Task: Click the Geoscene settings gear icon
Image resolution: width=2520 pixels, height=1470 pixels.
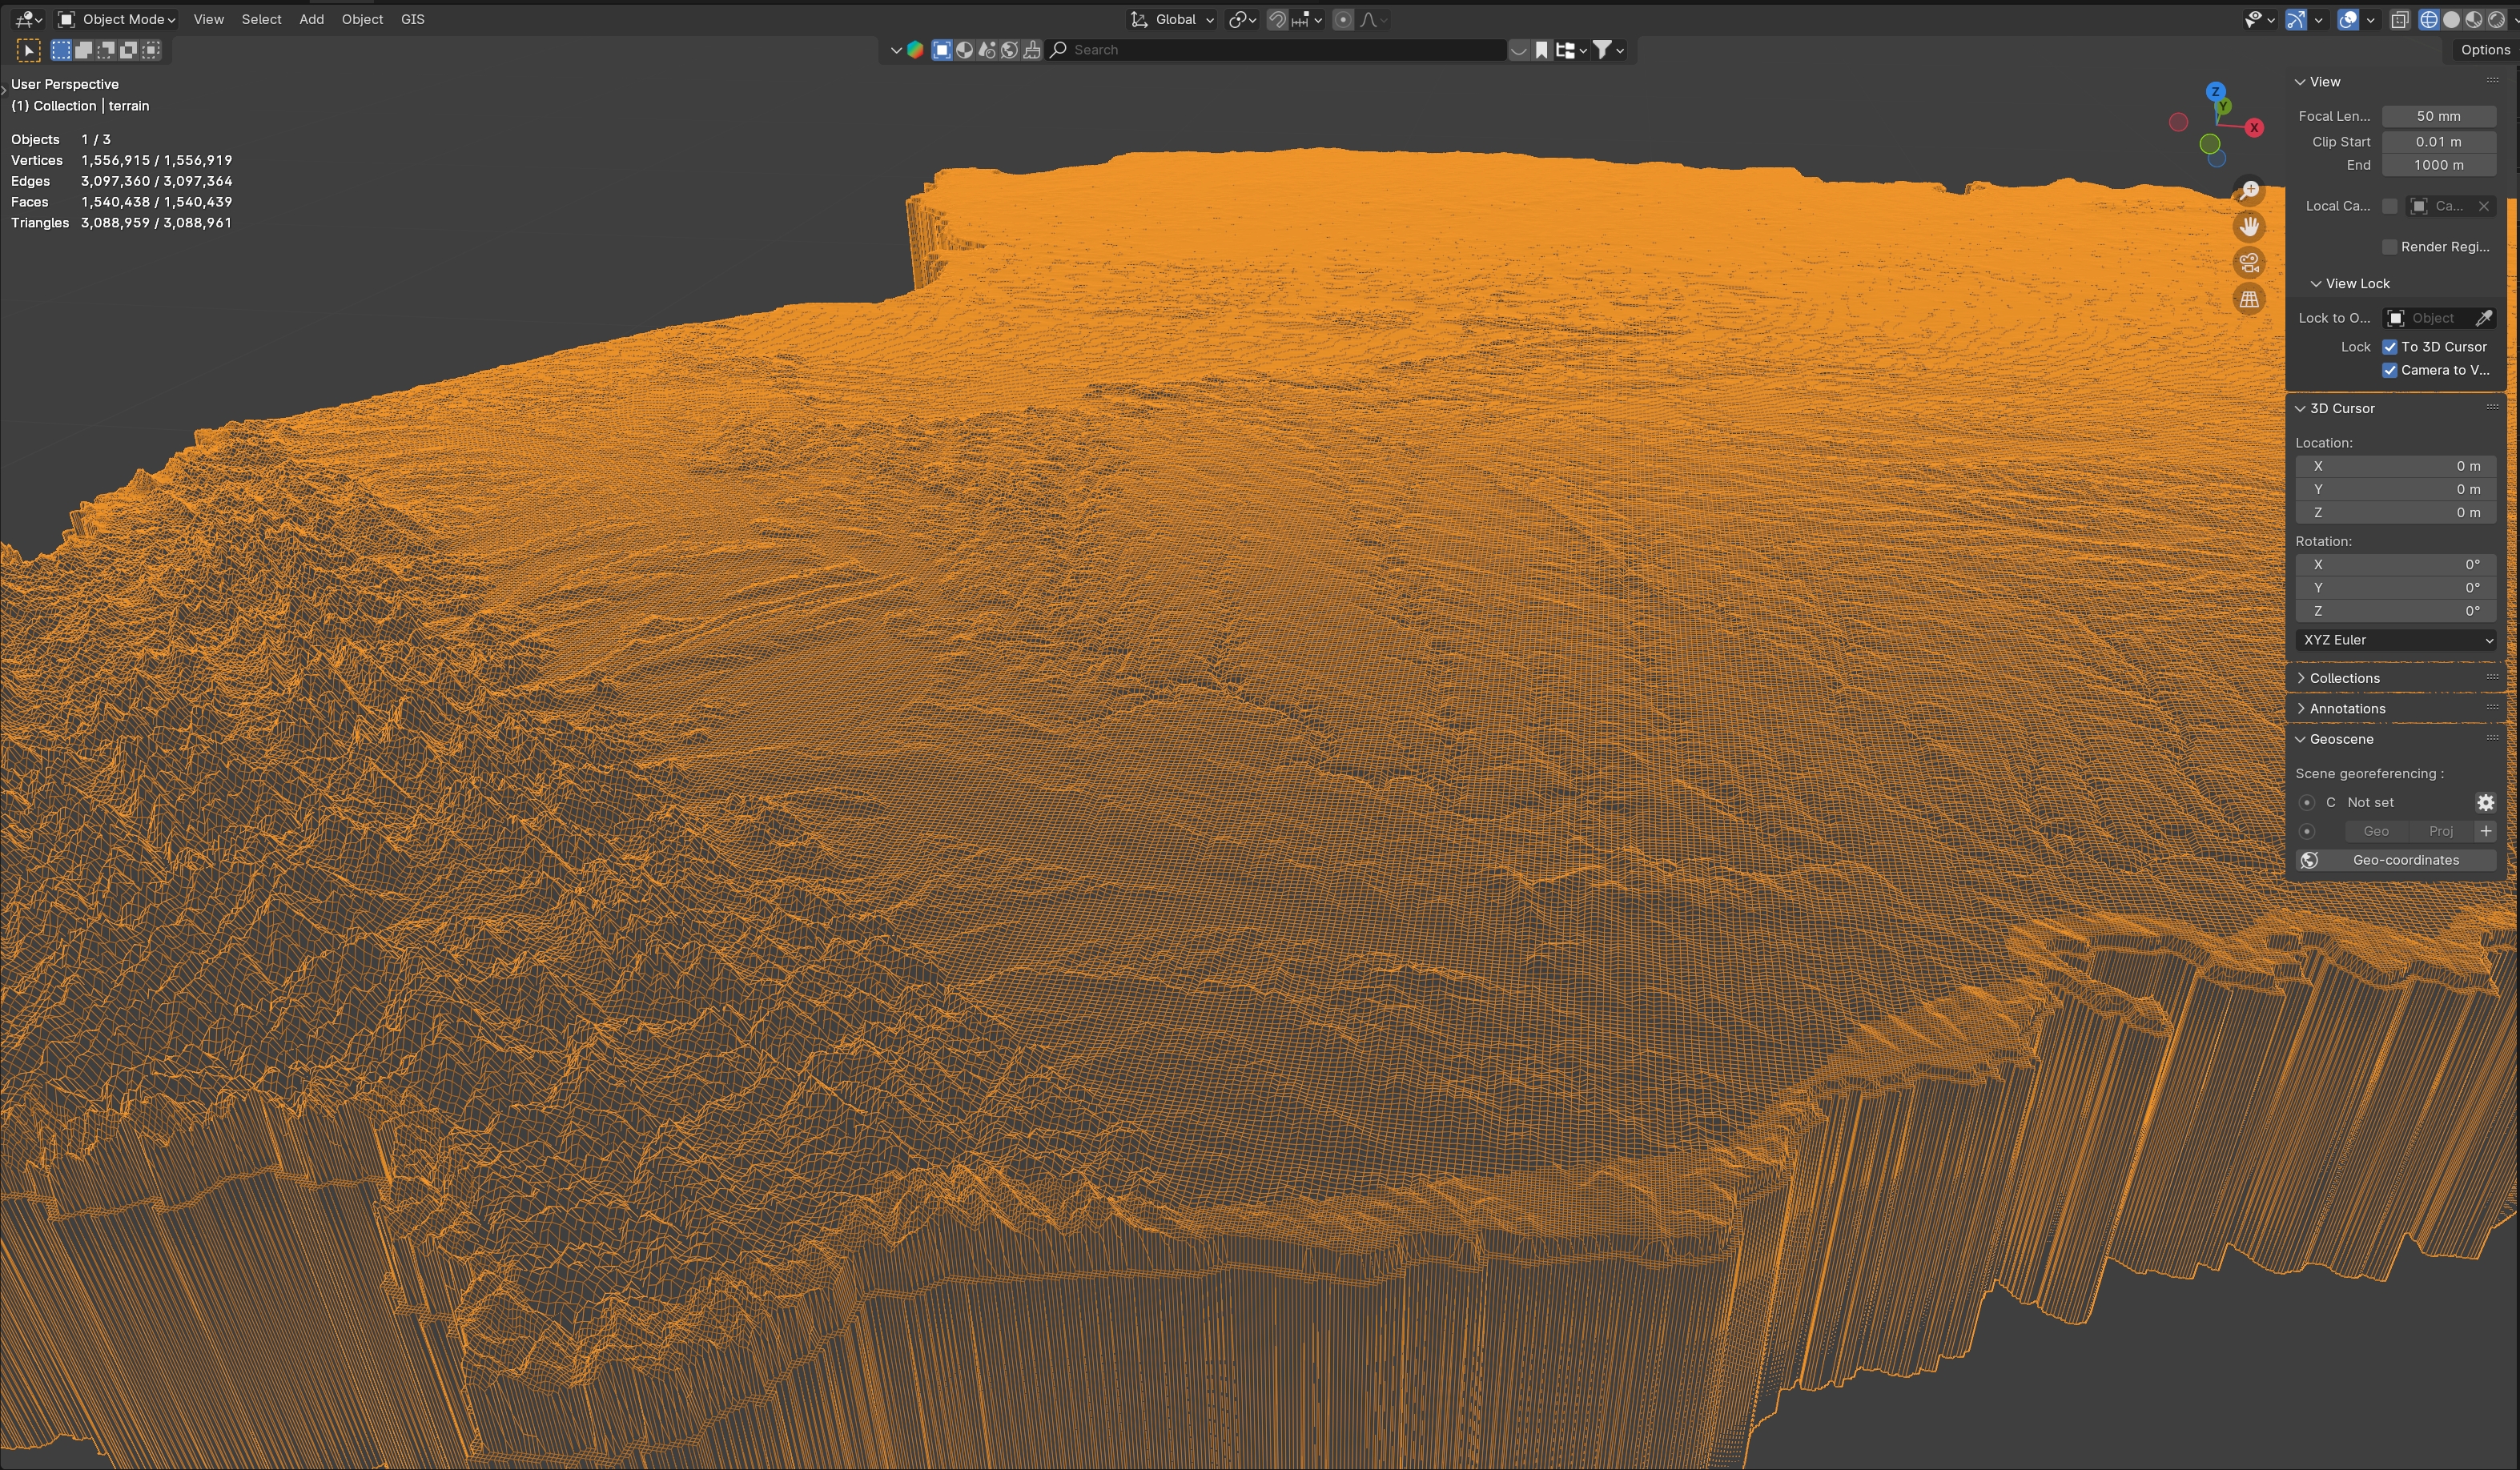Action: 2485,803
